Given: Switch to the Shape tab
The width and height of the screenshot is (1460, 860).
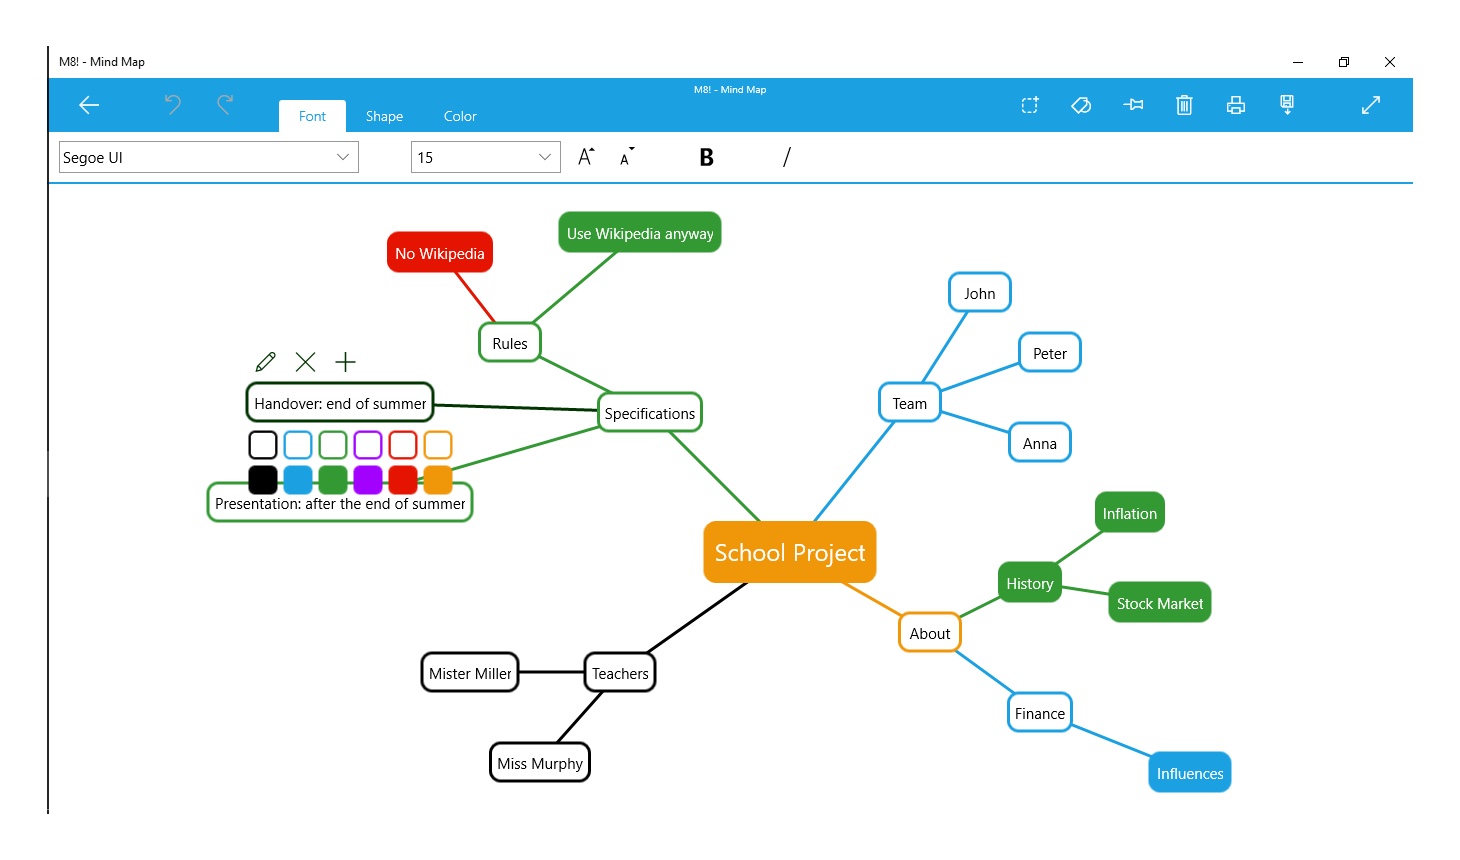Looking at the screenshot, I should pyautogui.click(x=384, y=116).
